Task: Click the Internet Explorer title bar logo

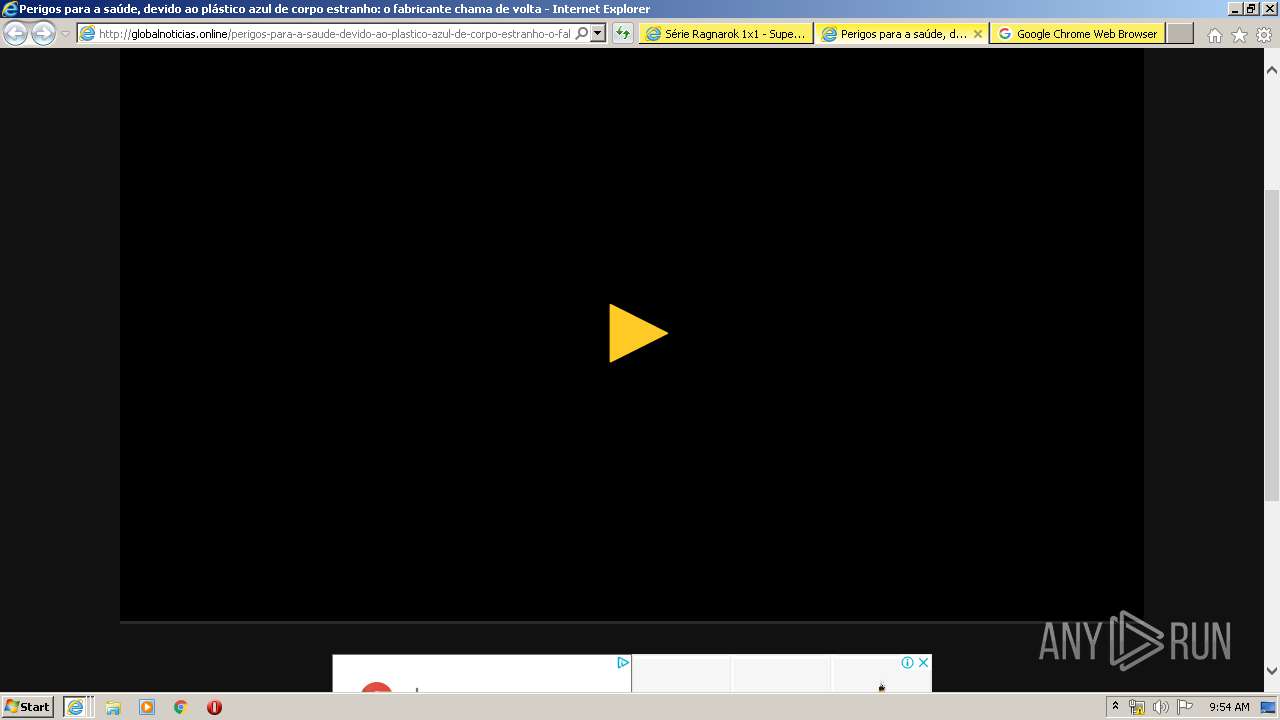Action: point(10,9)
